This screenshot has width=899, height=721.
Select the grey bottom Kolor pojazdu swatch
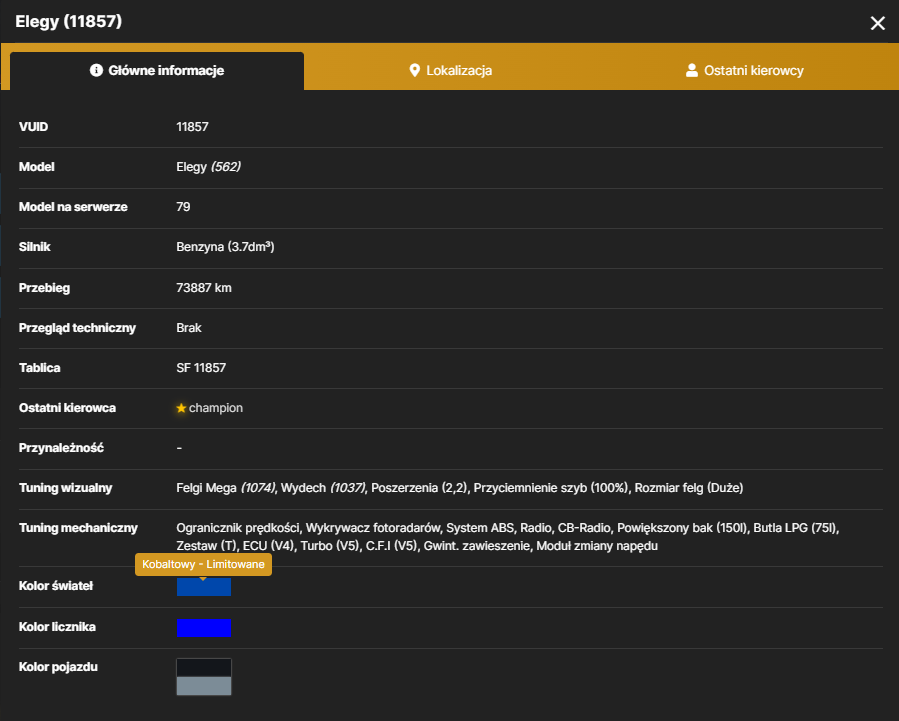tap(204, 686)
